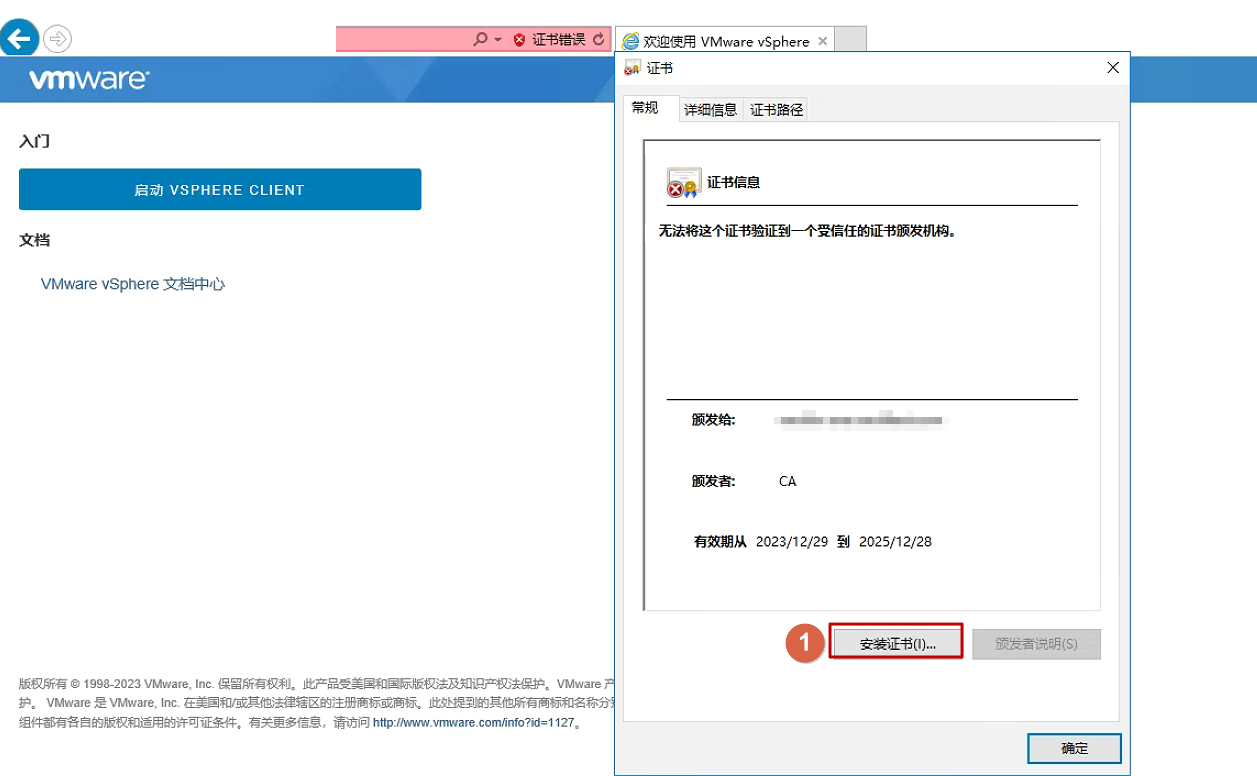1257x776 pixels.
Task: Click the certificate warning icon beside 证书信息
Action: click(x=683, y=183)
